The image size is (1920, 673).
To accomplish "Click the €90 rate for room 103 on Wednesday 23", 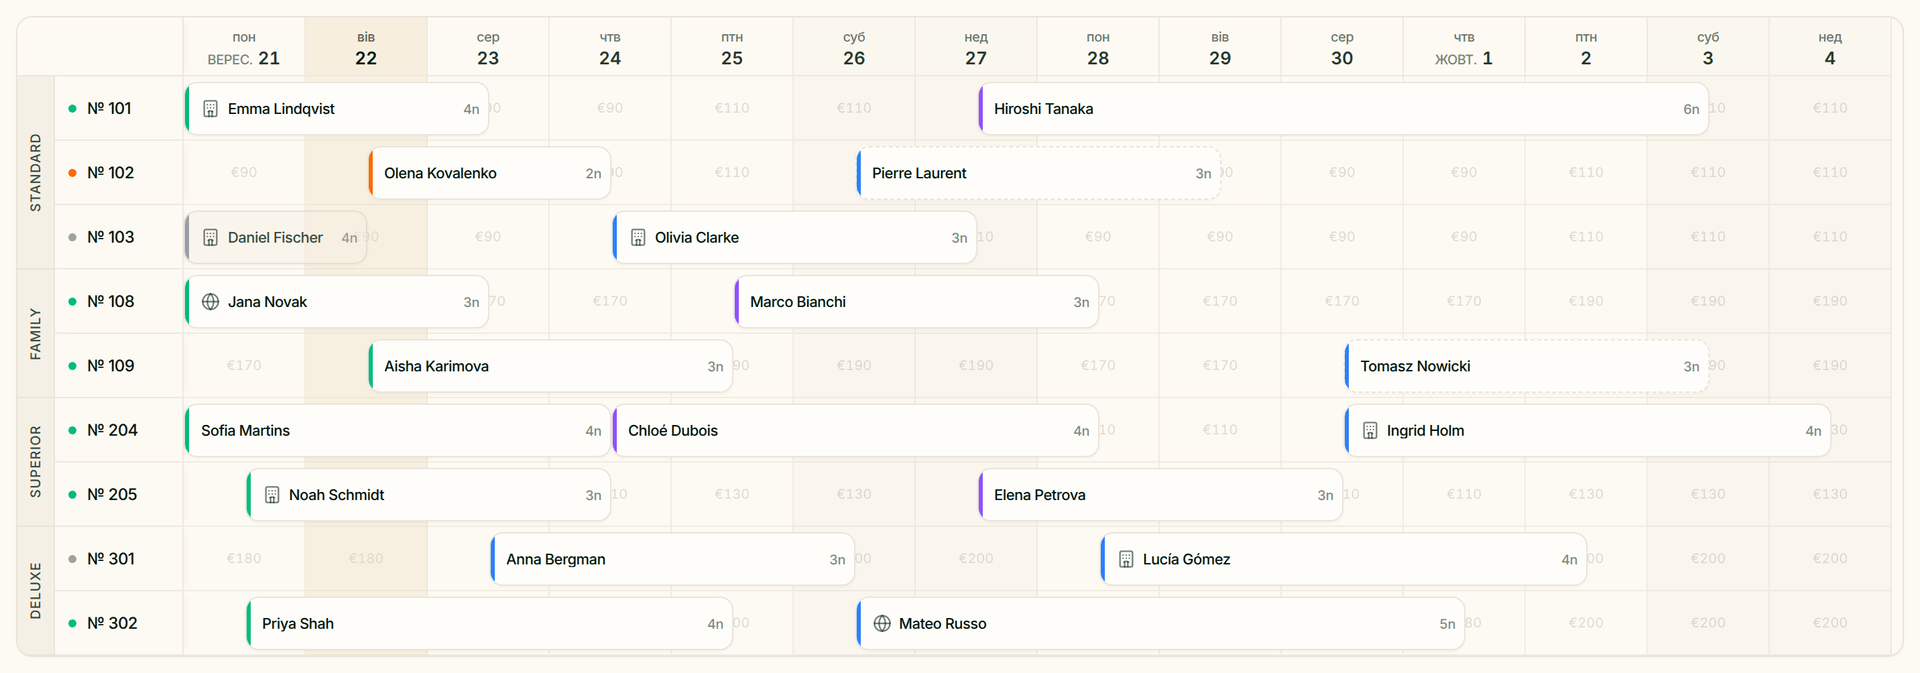I will pos(488,238).
